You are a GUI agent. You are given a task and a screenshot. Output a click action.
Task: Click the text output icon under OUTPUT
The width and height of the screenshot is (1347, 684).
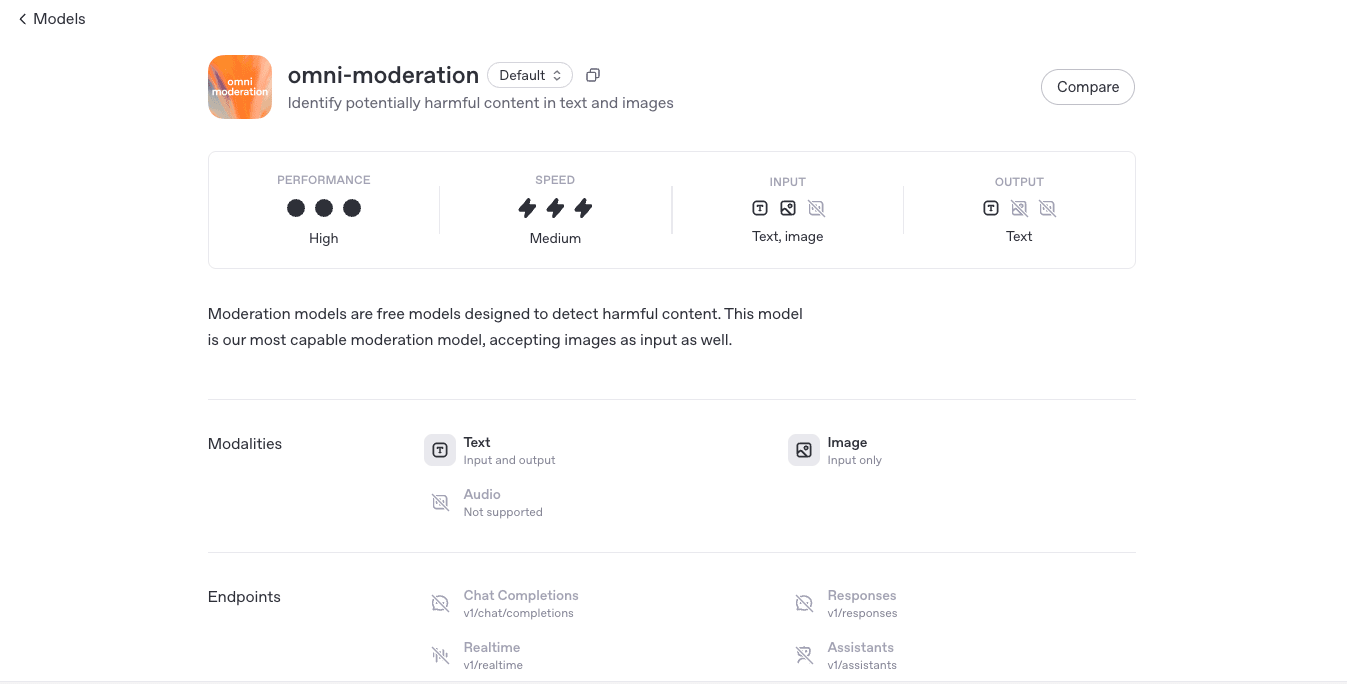[x=991, y=208]
